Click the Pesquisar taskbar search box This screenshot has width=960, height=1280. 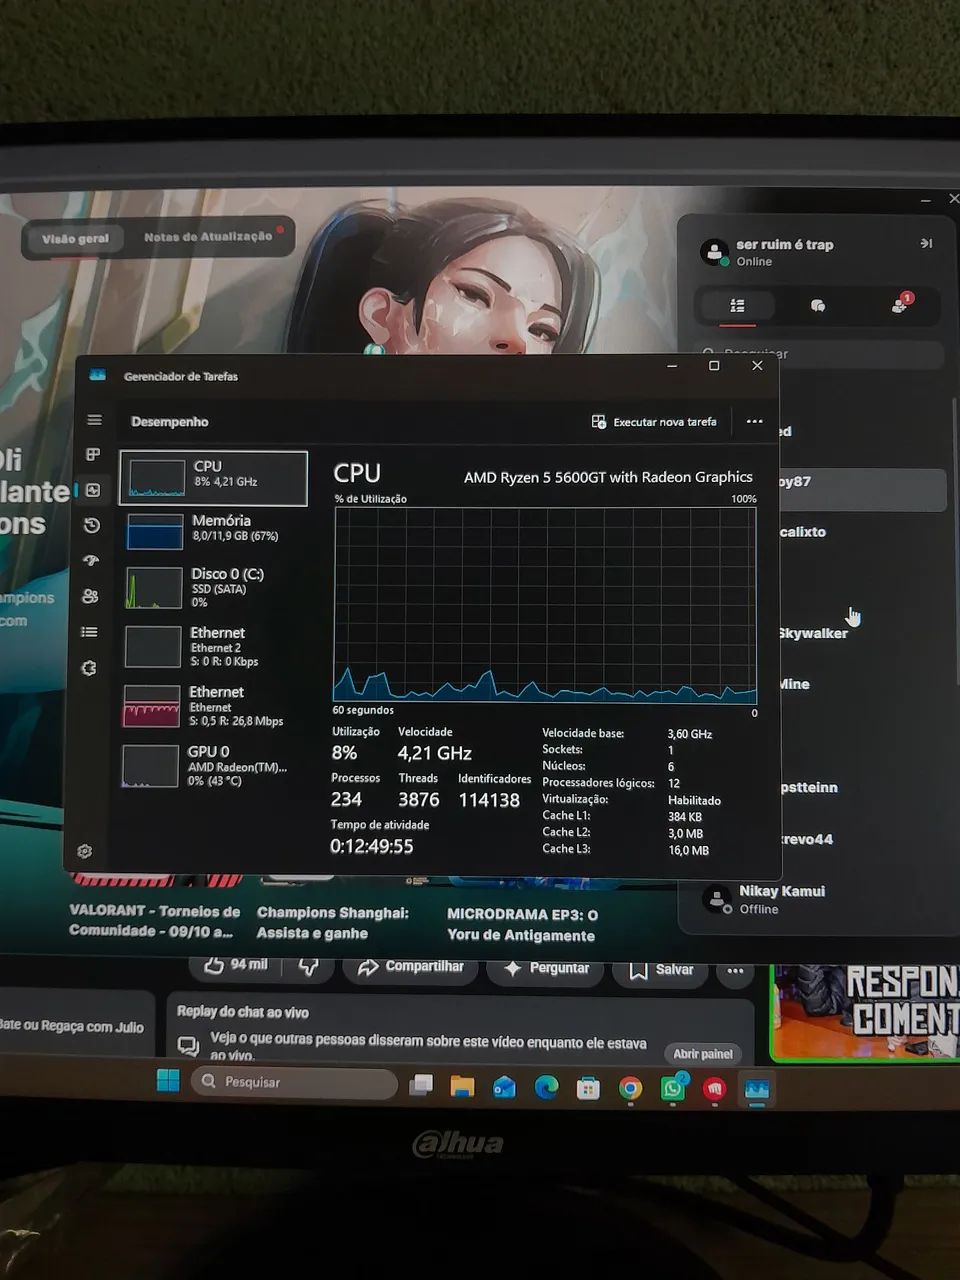(x=294, y=1082)
